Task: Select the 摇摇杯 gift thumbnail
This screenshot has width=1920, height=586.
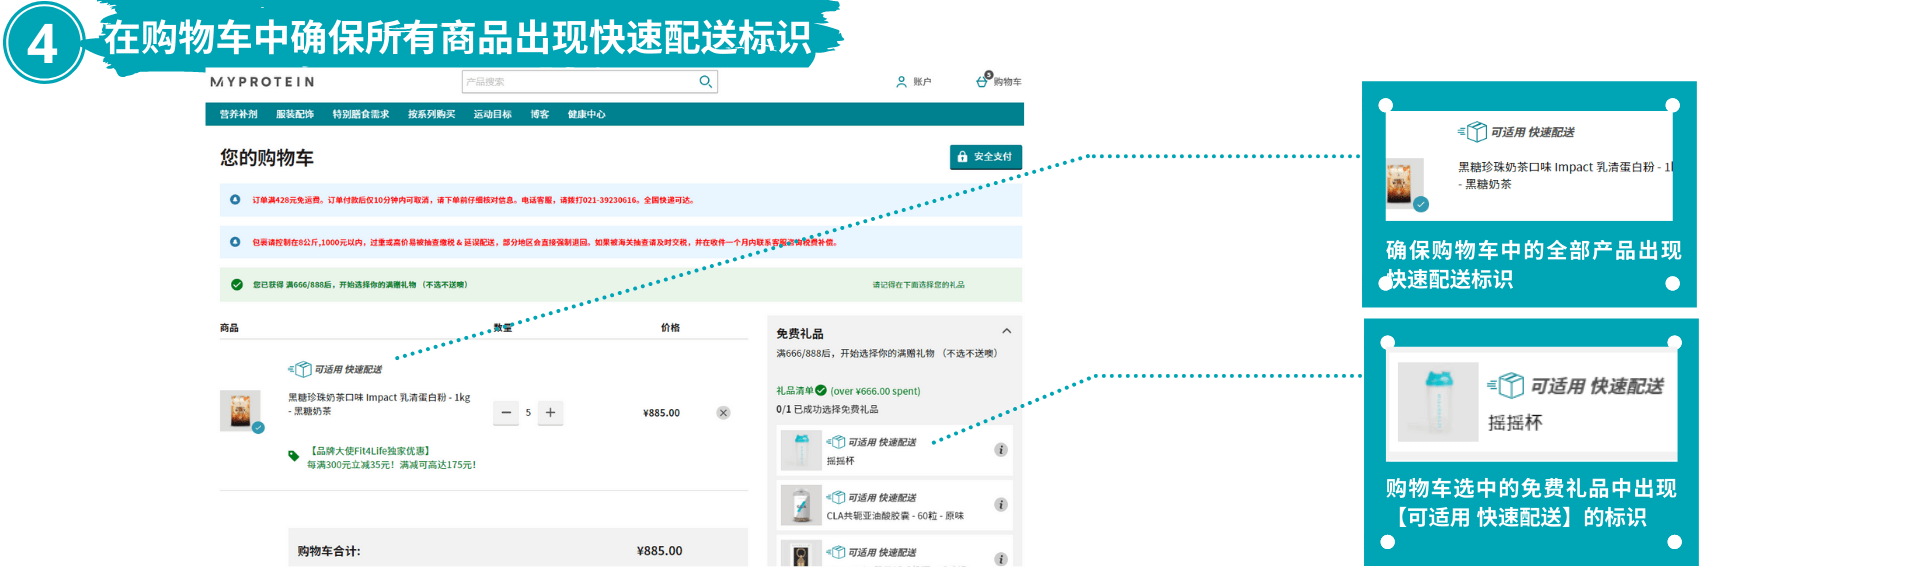Action: click(x=801, y=451)
